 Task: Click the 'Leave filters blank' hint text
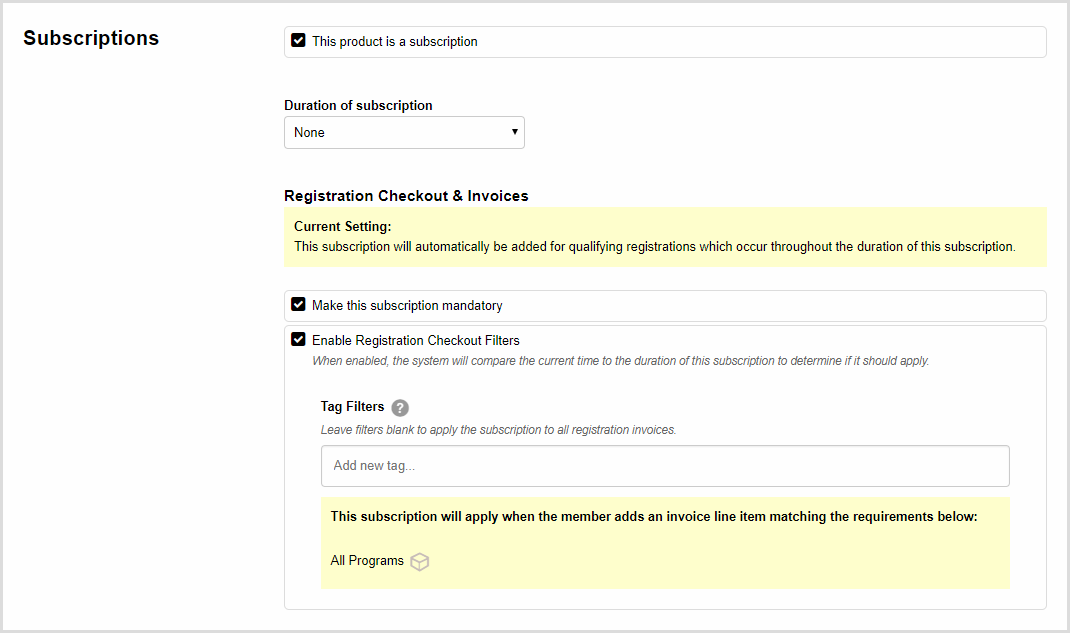coord(498,430)
